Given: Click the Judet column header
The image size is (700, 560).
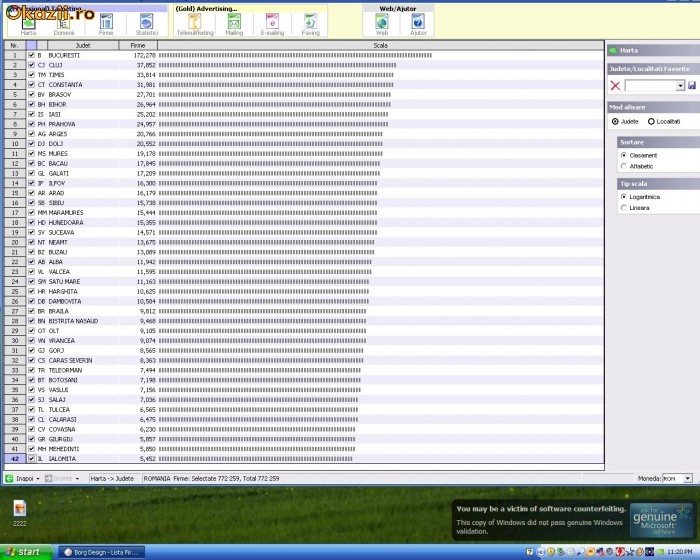Looking at the screenshot, I should (x=83, y=45).
